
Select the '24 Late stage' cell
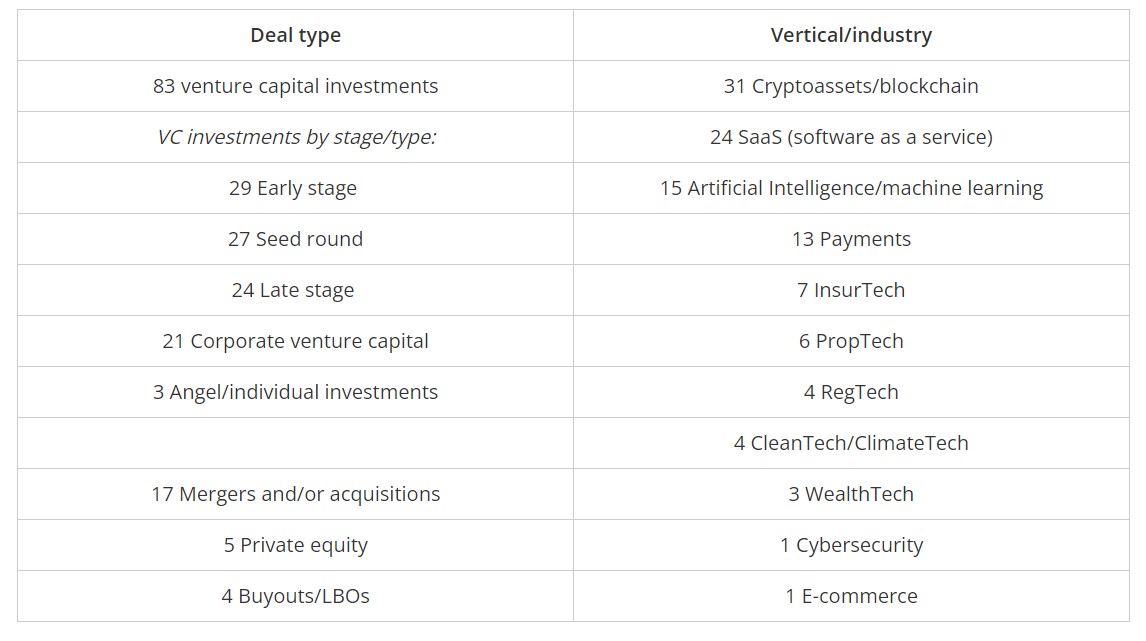point(295,290)
